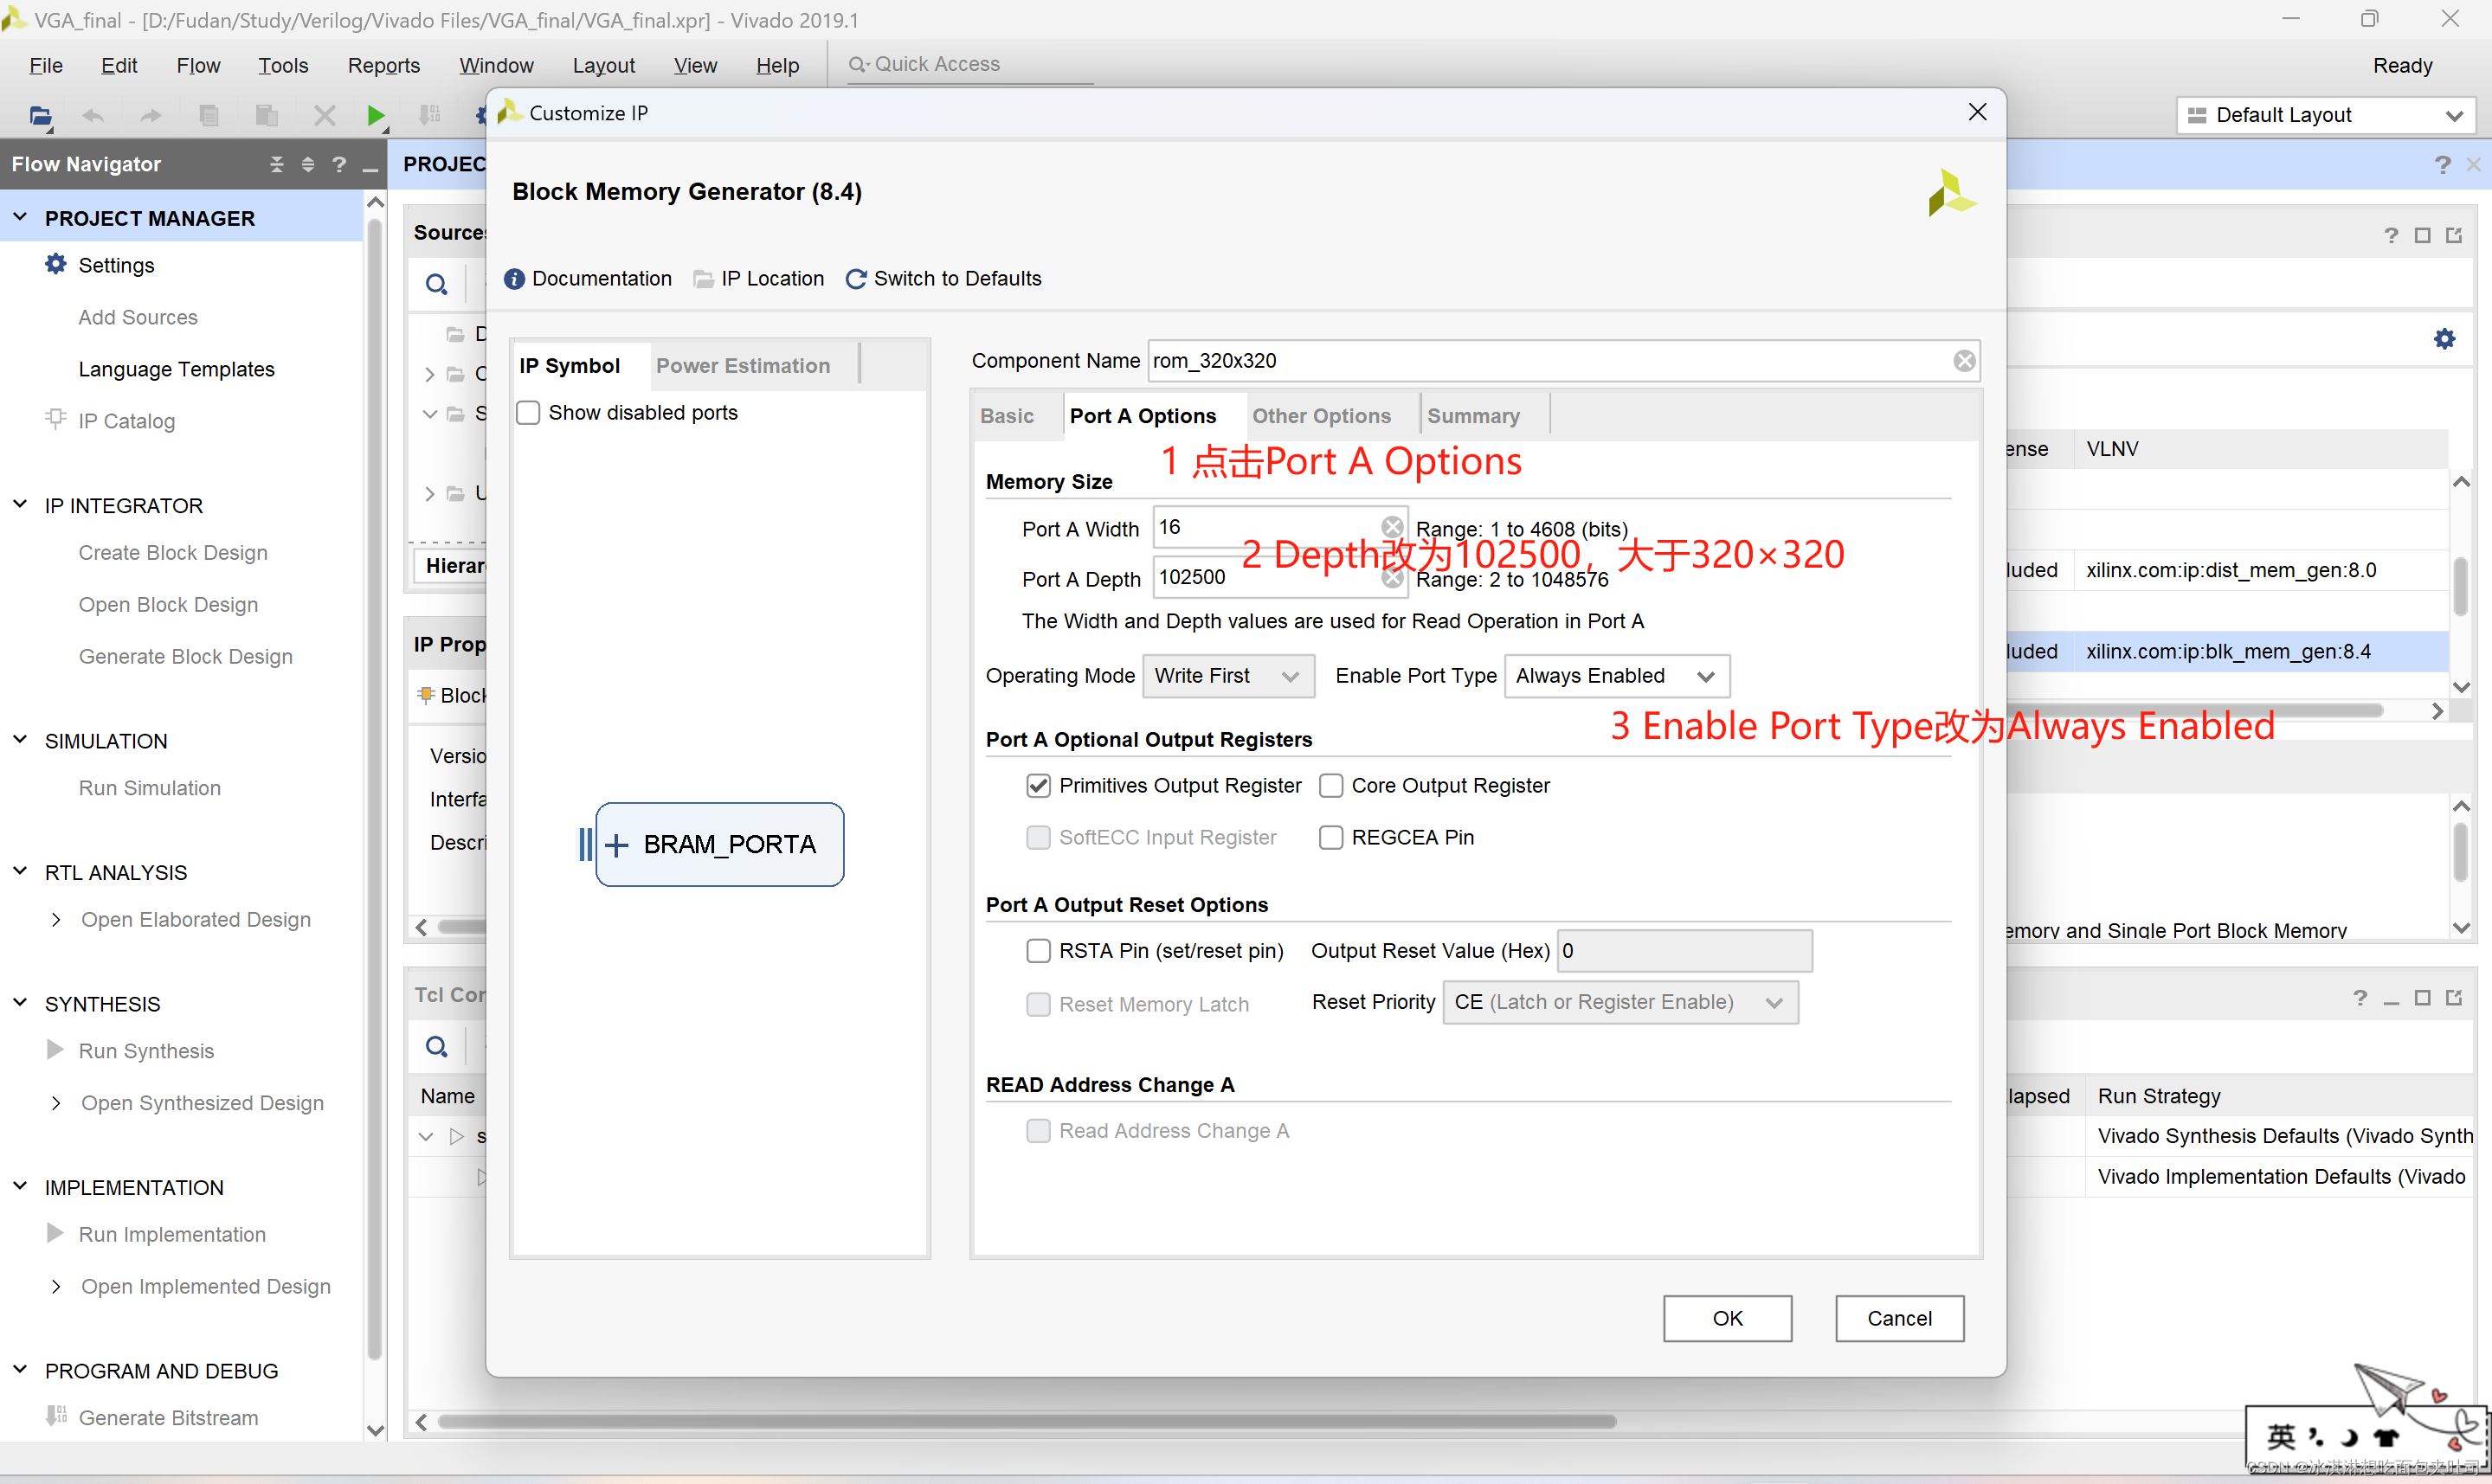Click the Sources panel search icon
2492x1484 pixels.
[436, 284]
